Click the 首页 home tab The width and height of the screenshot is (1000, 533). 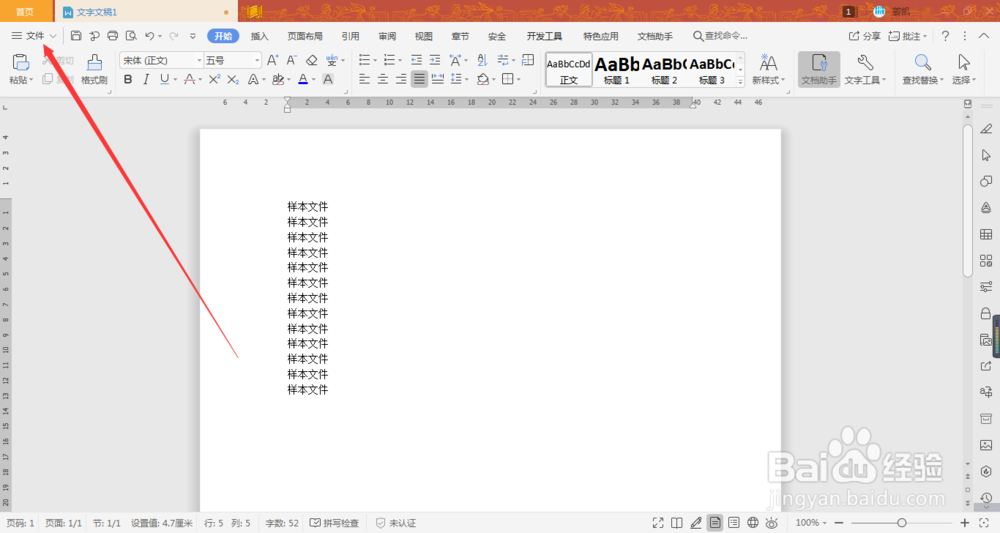click(24, 12)
